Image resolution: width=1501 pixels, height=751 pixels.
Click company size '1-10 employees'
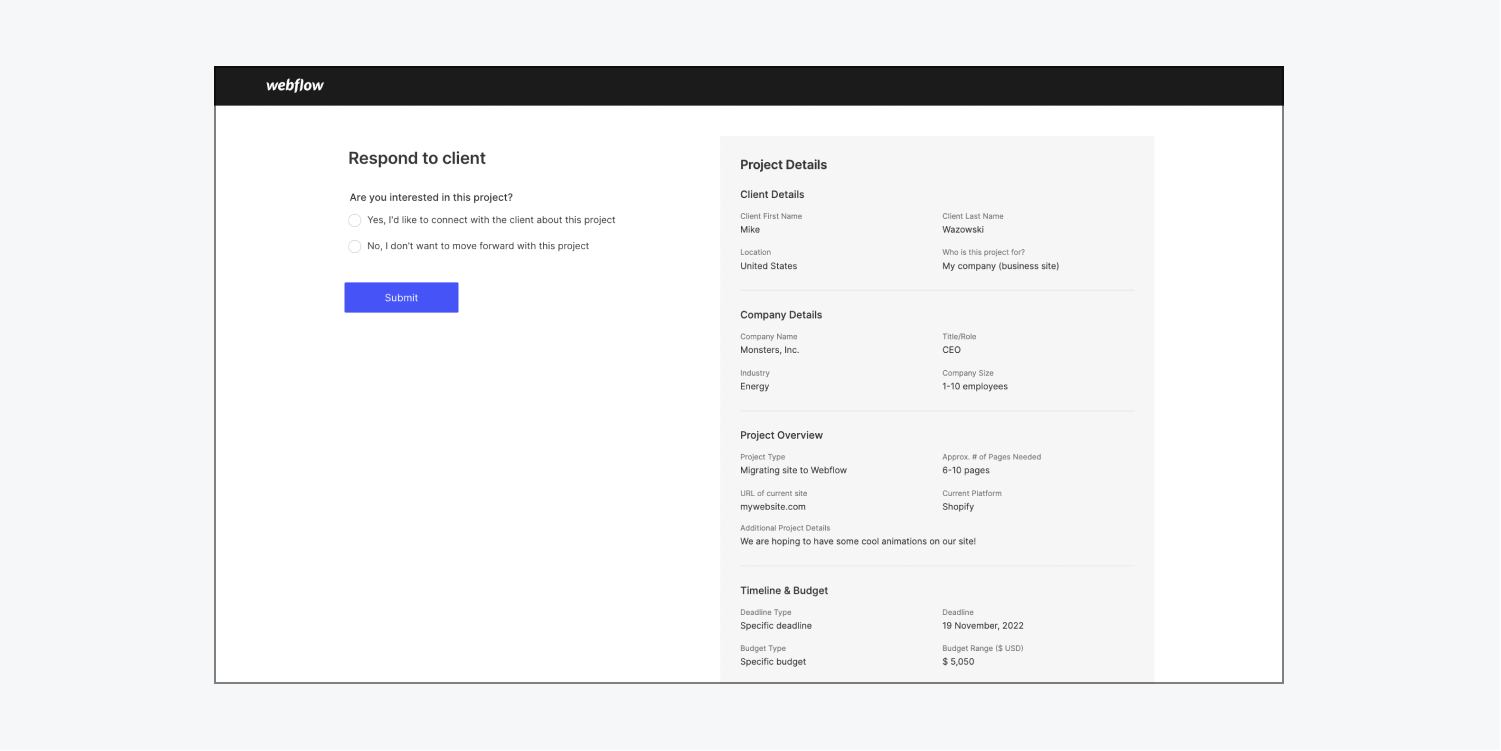pyautogui.click(x=975, y=386)
